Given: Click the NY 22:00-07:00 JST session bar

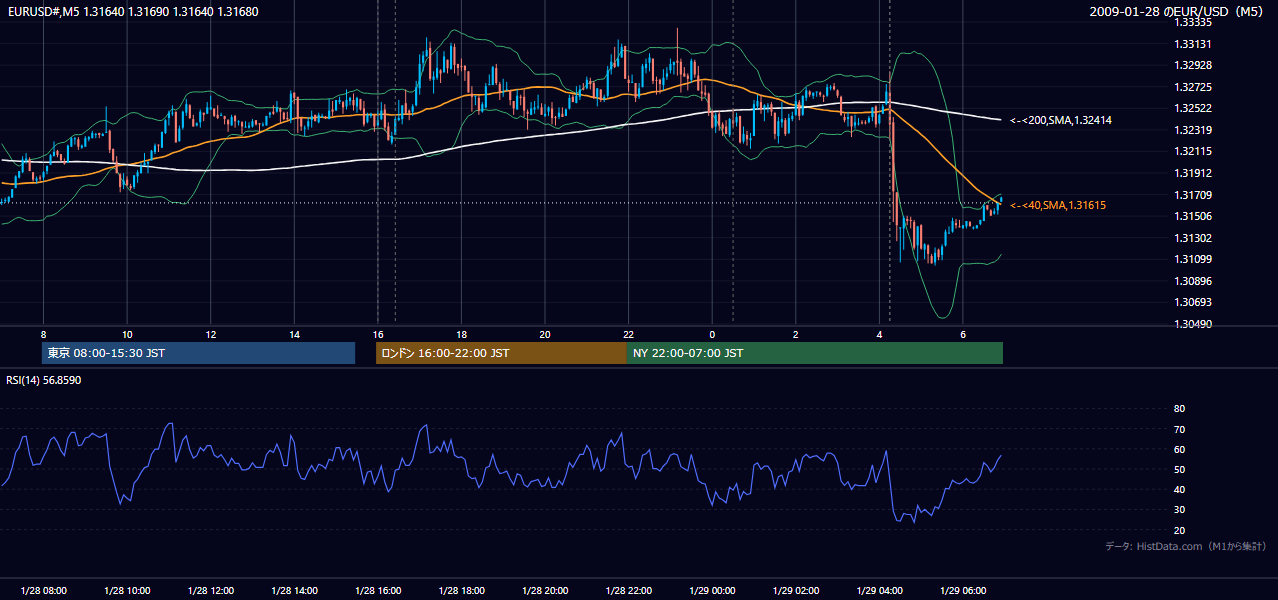Looking at the screenshot, I should click(815, 353).
